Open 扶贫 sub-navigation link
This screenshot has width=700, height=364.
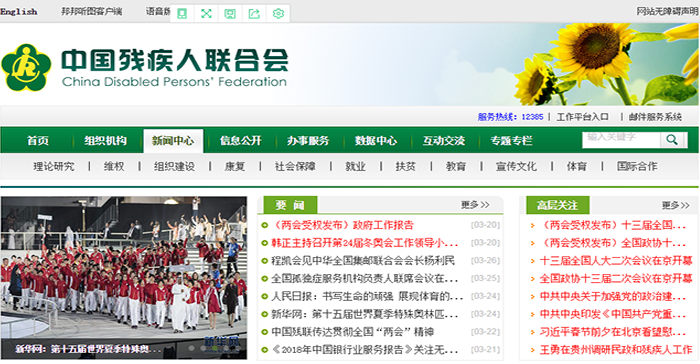pos(405,167)
